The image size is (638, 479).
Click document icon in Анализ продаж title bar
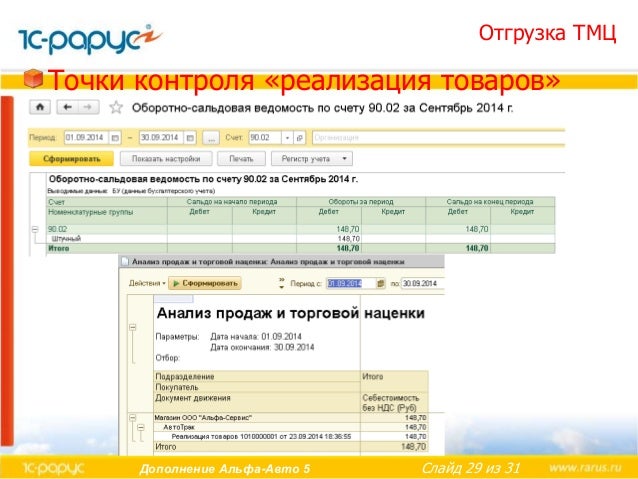pyautogui.click(x=125, y=262)
